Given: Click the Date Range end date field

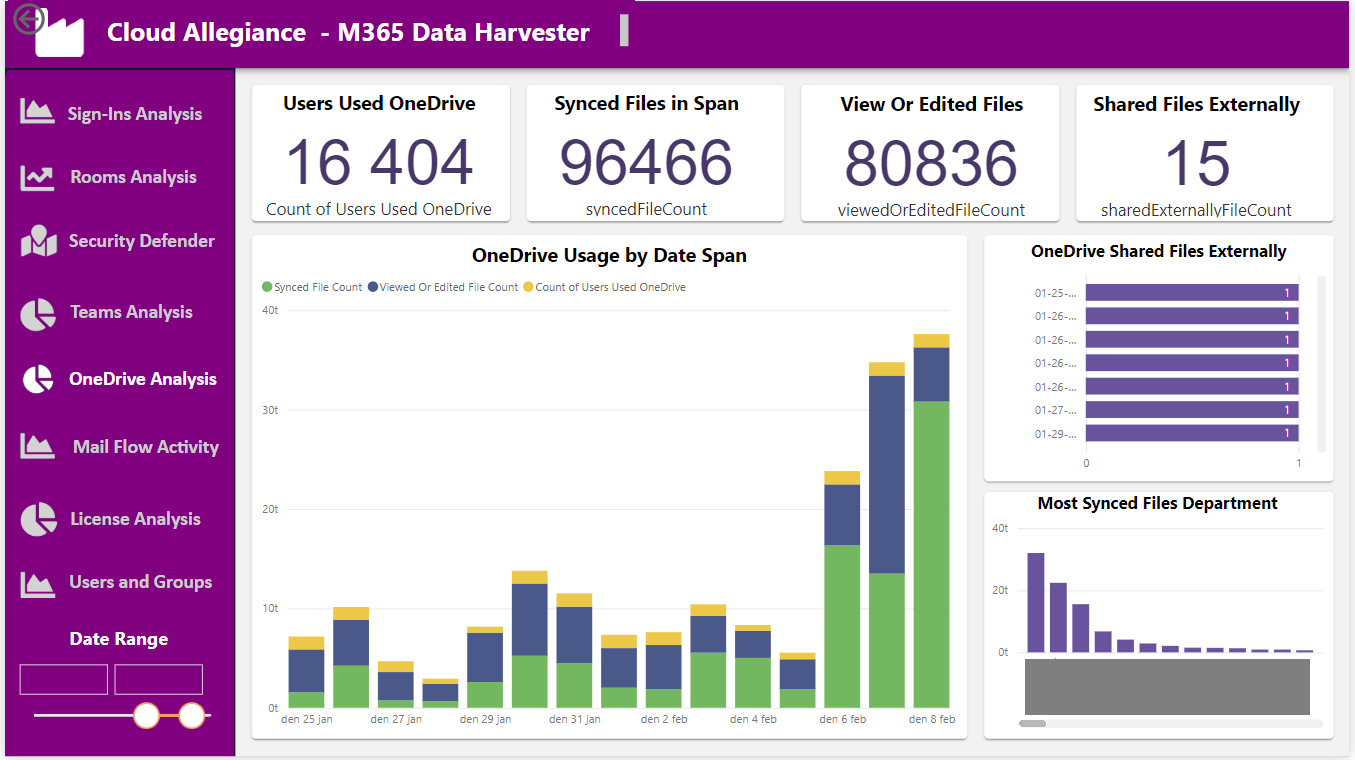Looking at the screenshot, I should [x=159, y=679].
